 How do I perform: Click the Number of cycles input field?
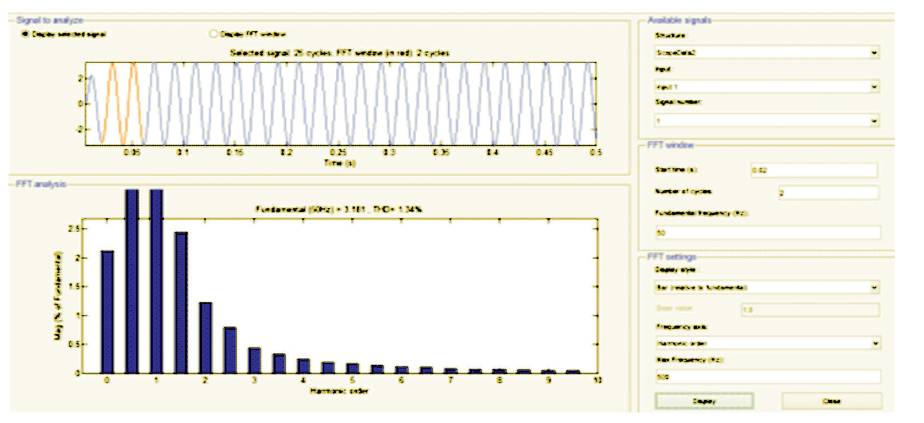pos(828,193)
